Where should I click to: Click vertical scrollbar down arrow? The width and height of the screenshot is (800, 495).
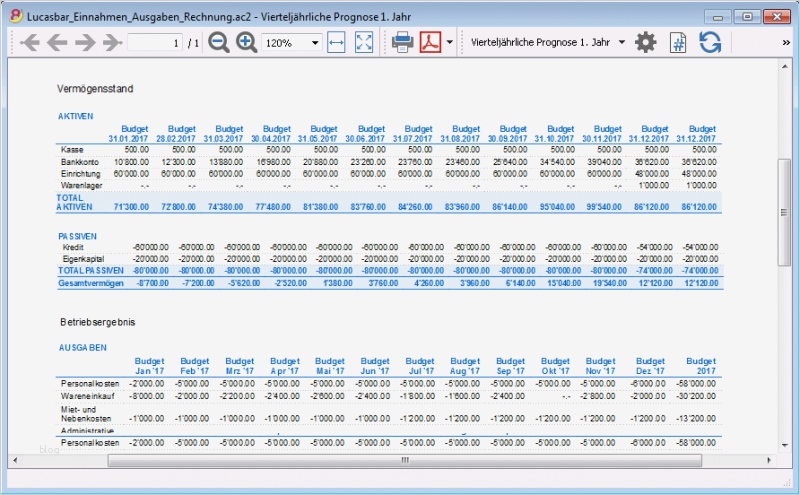coord(785,445)
